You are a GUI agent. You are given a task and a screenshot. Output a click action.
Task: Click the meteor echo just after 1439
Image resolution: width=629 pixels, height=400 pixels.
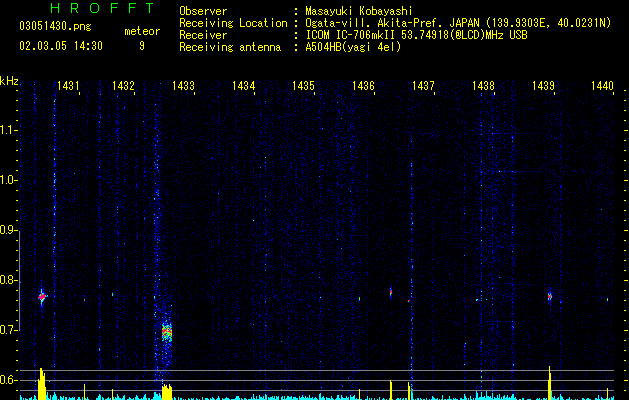pos(550,296)
